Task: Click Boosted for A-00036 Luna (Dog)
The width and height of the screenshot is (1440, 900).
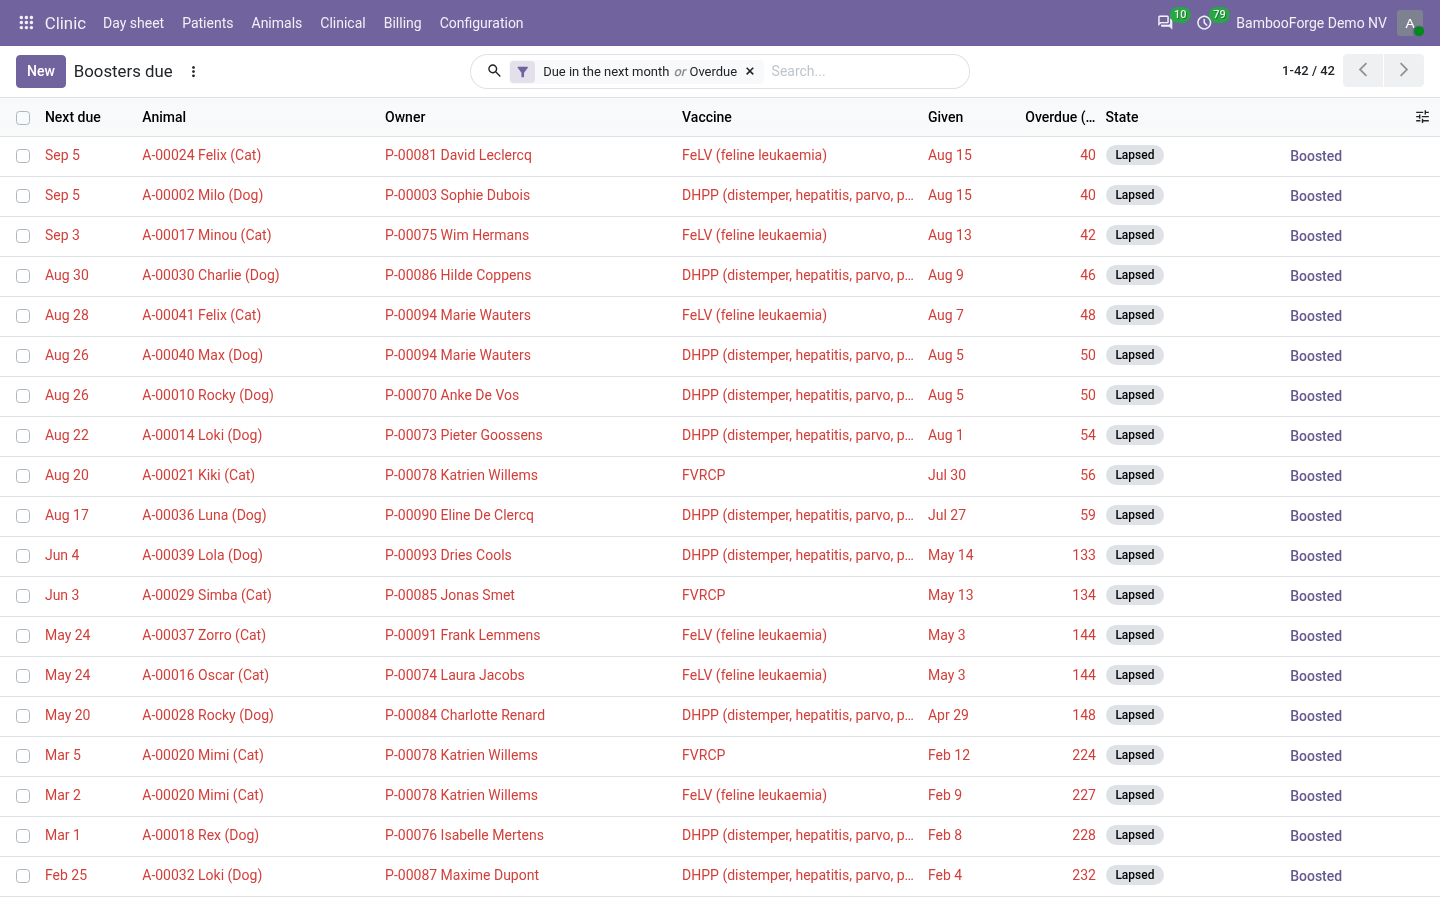Action: (x=1316, y=516)
